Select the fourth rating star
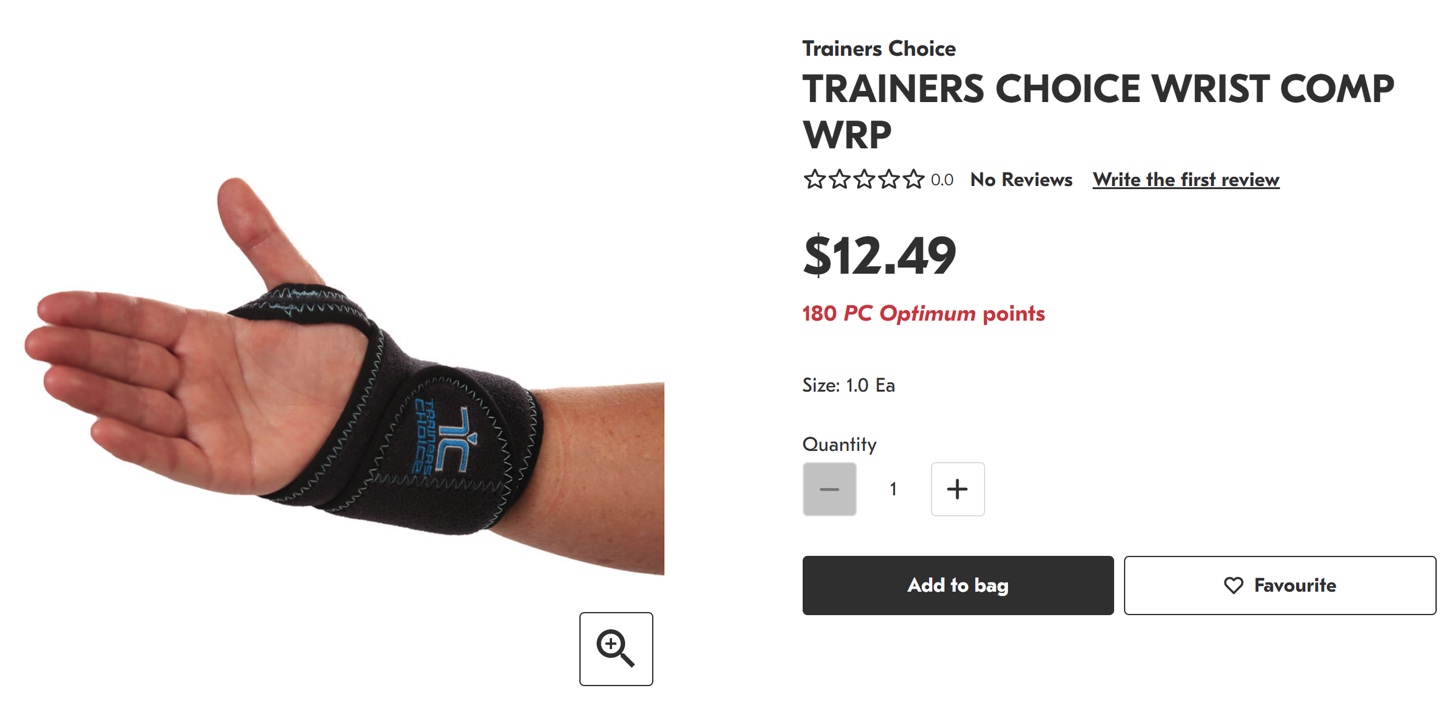The image size is (1440, 724). 889,180
